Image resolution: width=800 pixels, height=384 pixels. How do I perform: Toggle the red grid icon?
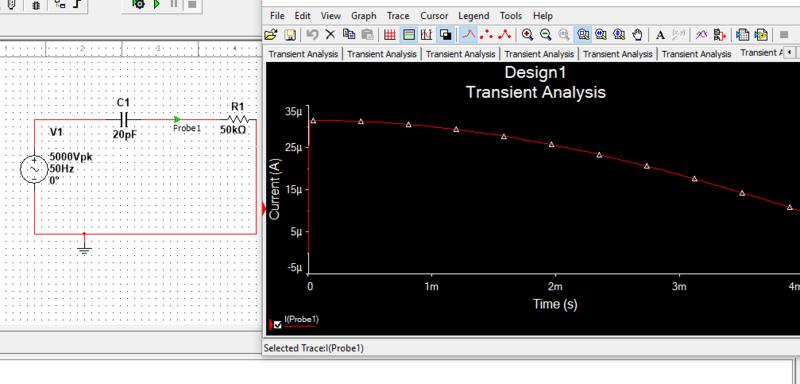[390, 35]
